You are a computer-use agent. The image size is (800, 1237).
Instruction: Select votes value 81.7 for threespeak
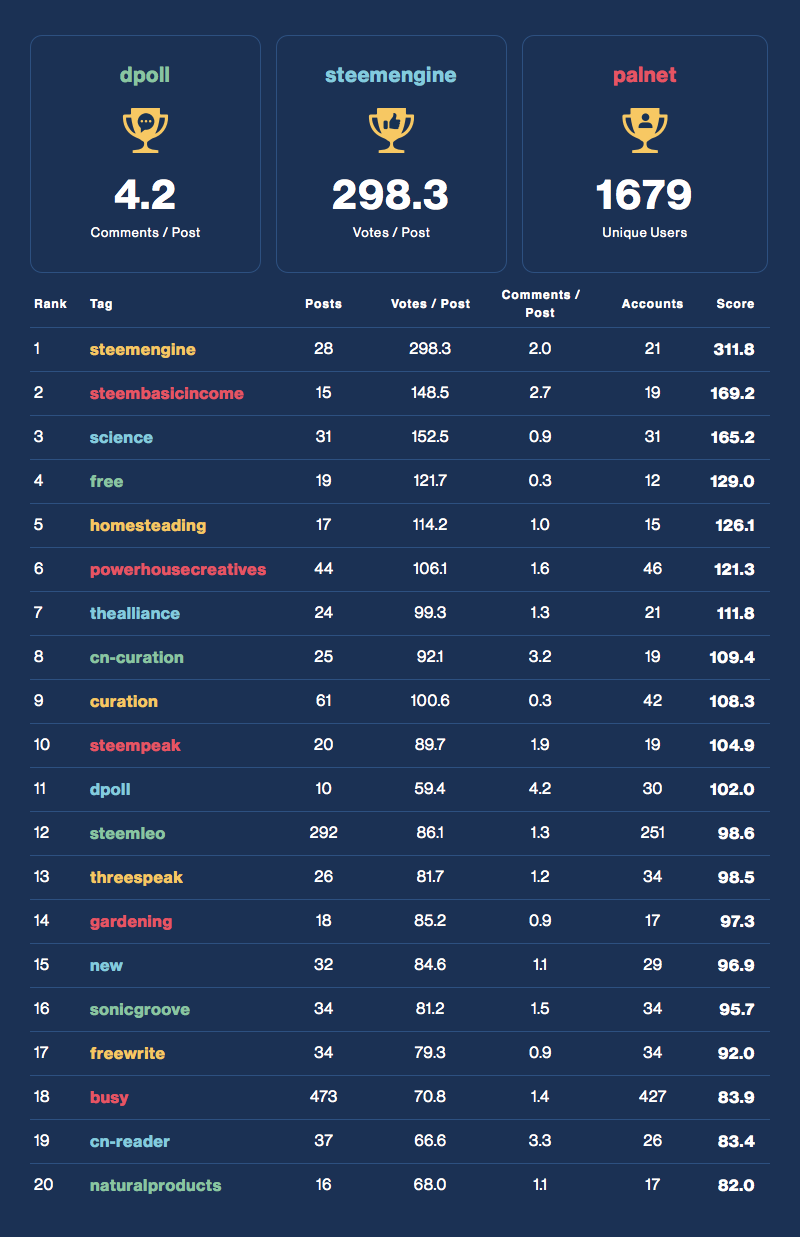430,877
